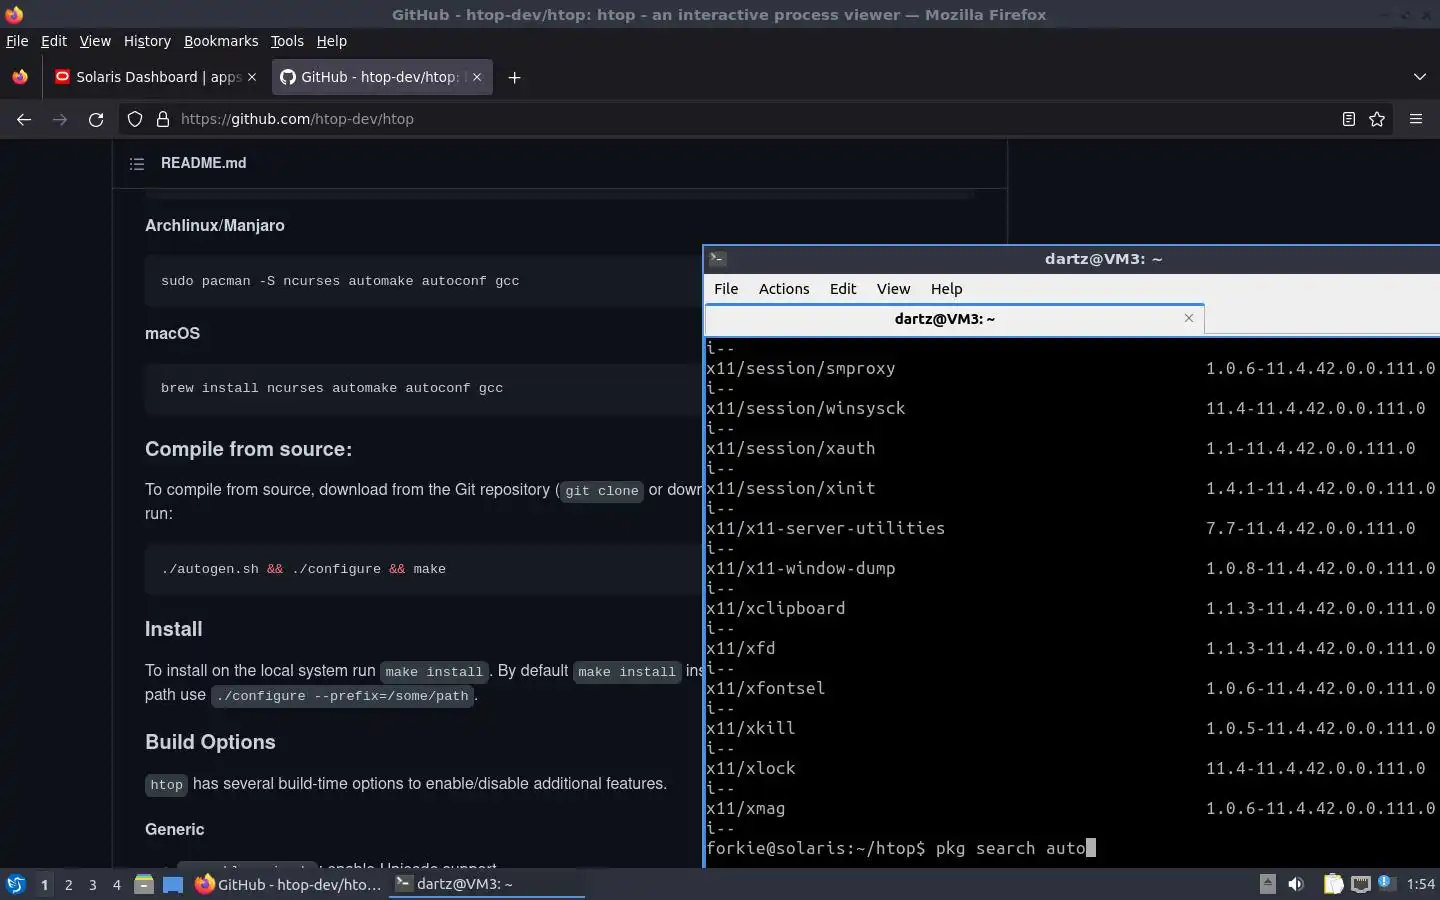Image resolution: width=1440 pixels, height=900 pixels.
Task: Open terminal Actions menu
Action: tap(784, 289)
